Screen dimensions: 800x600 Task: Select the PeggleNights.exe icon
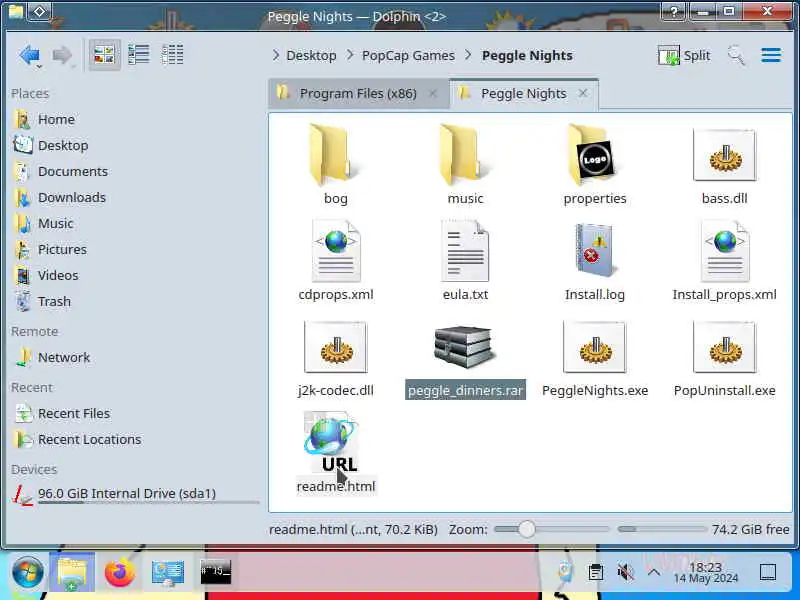click(x=594, y=347)
